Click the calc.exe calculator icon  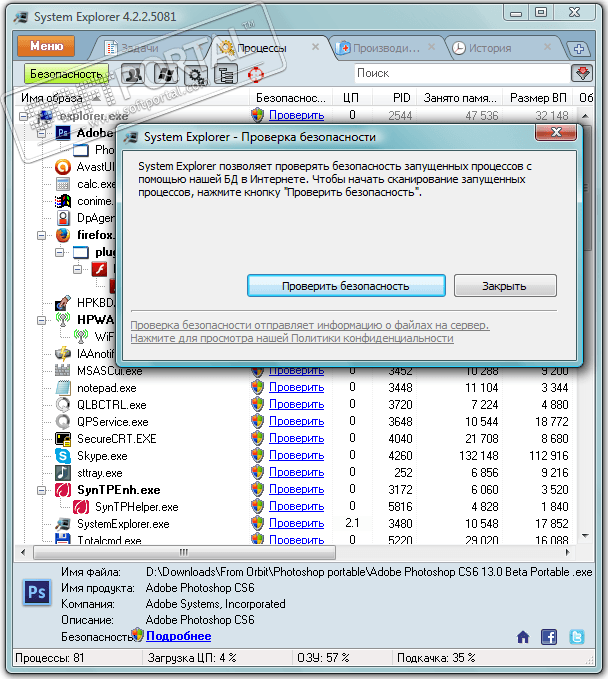63,184
